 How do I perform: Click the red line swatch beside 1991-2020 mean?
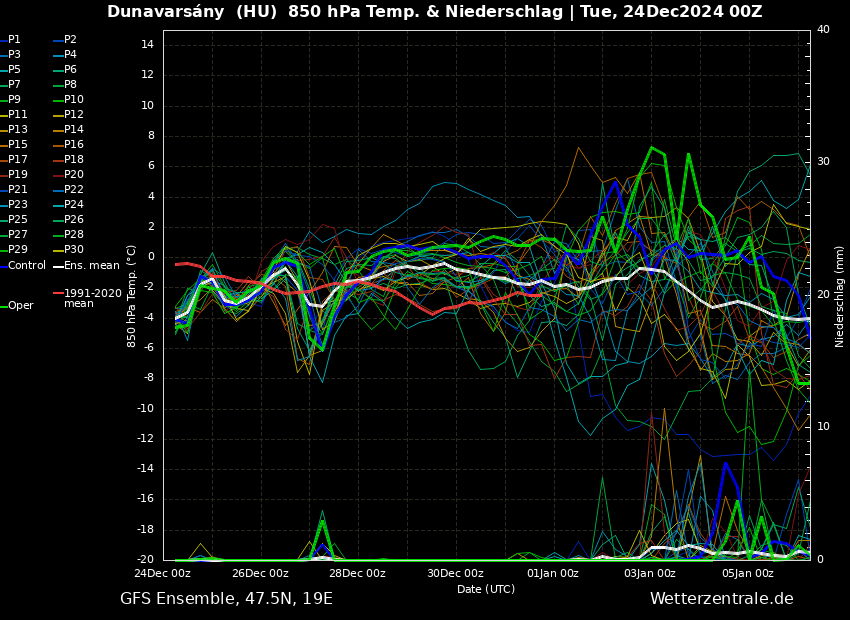coord(58,294)
